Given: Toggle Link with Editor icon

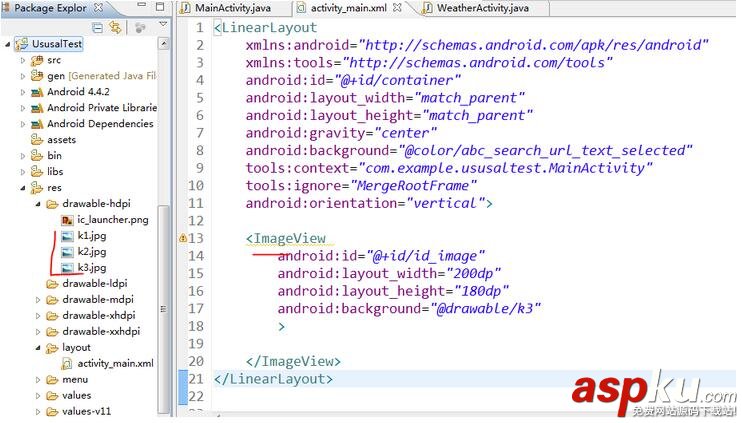Looking at the screenshot, I should (x=115, y=27).
